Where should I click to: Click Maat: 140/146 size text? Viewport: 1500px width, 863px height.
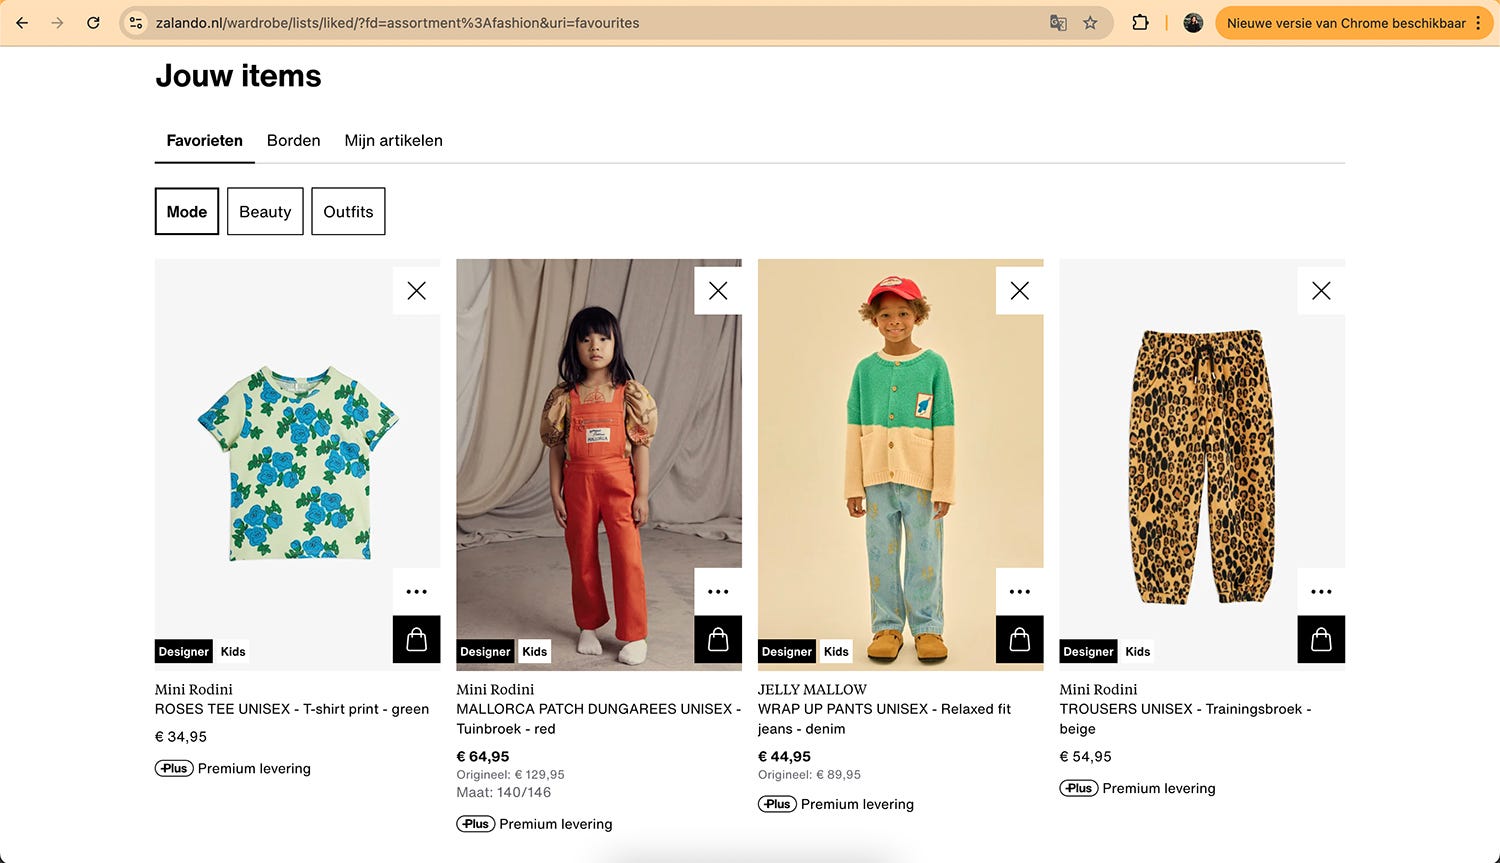(504, 793)
